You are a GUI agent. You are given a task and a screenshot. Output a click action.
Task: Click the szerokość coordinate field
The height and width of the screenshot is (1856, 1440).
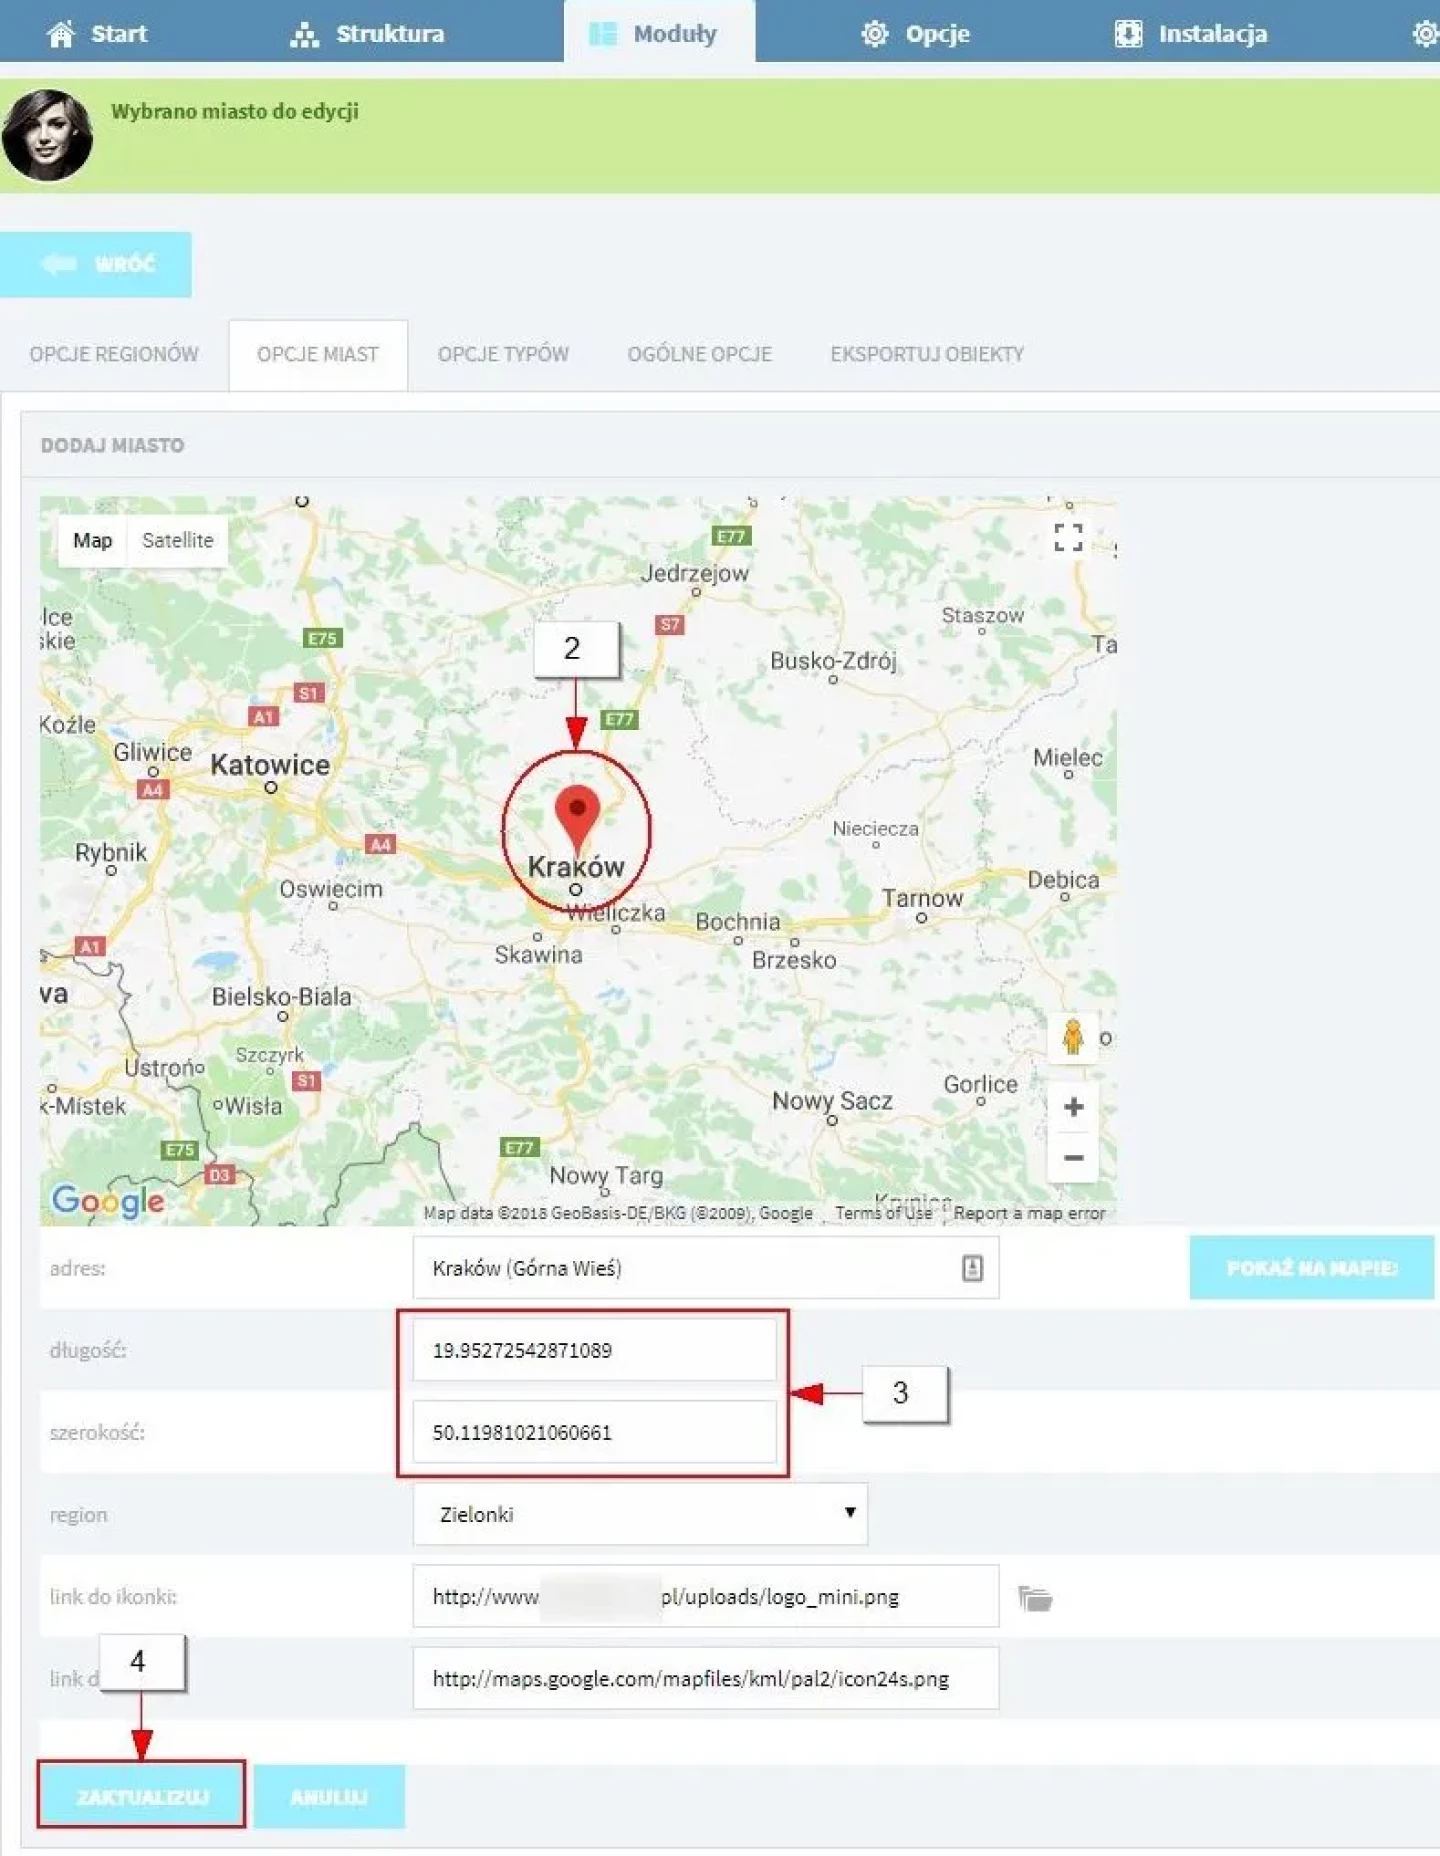coord(594,1432)
